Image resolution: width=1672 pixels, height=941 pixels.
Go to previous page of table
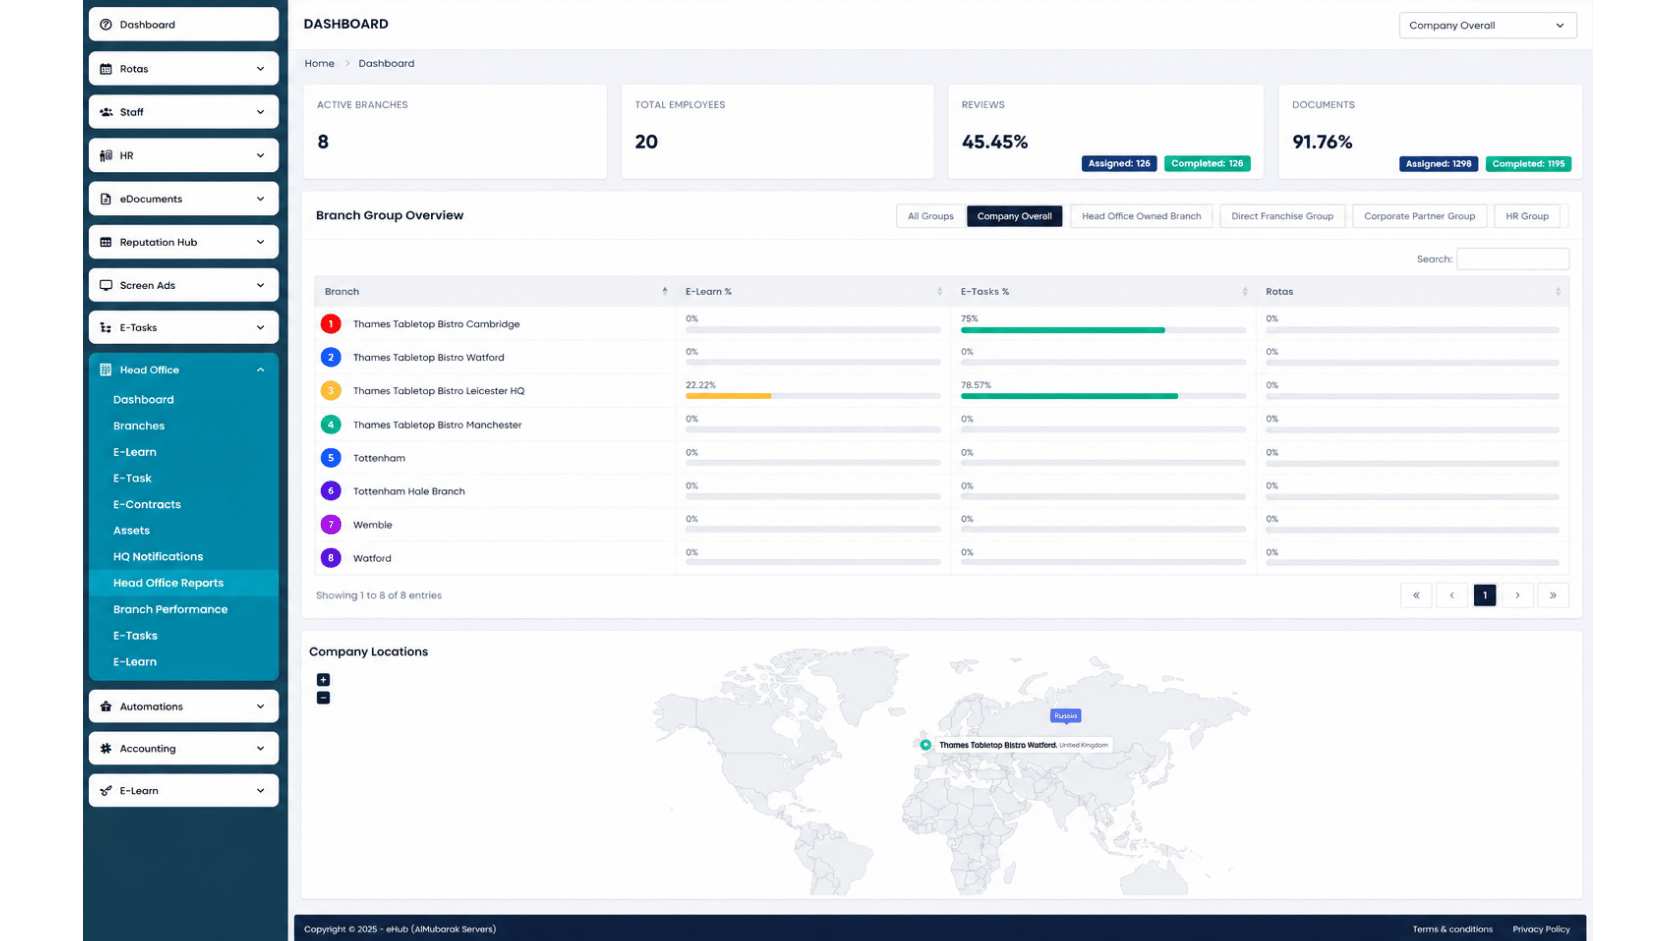tap(1452, 595)
